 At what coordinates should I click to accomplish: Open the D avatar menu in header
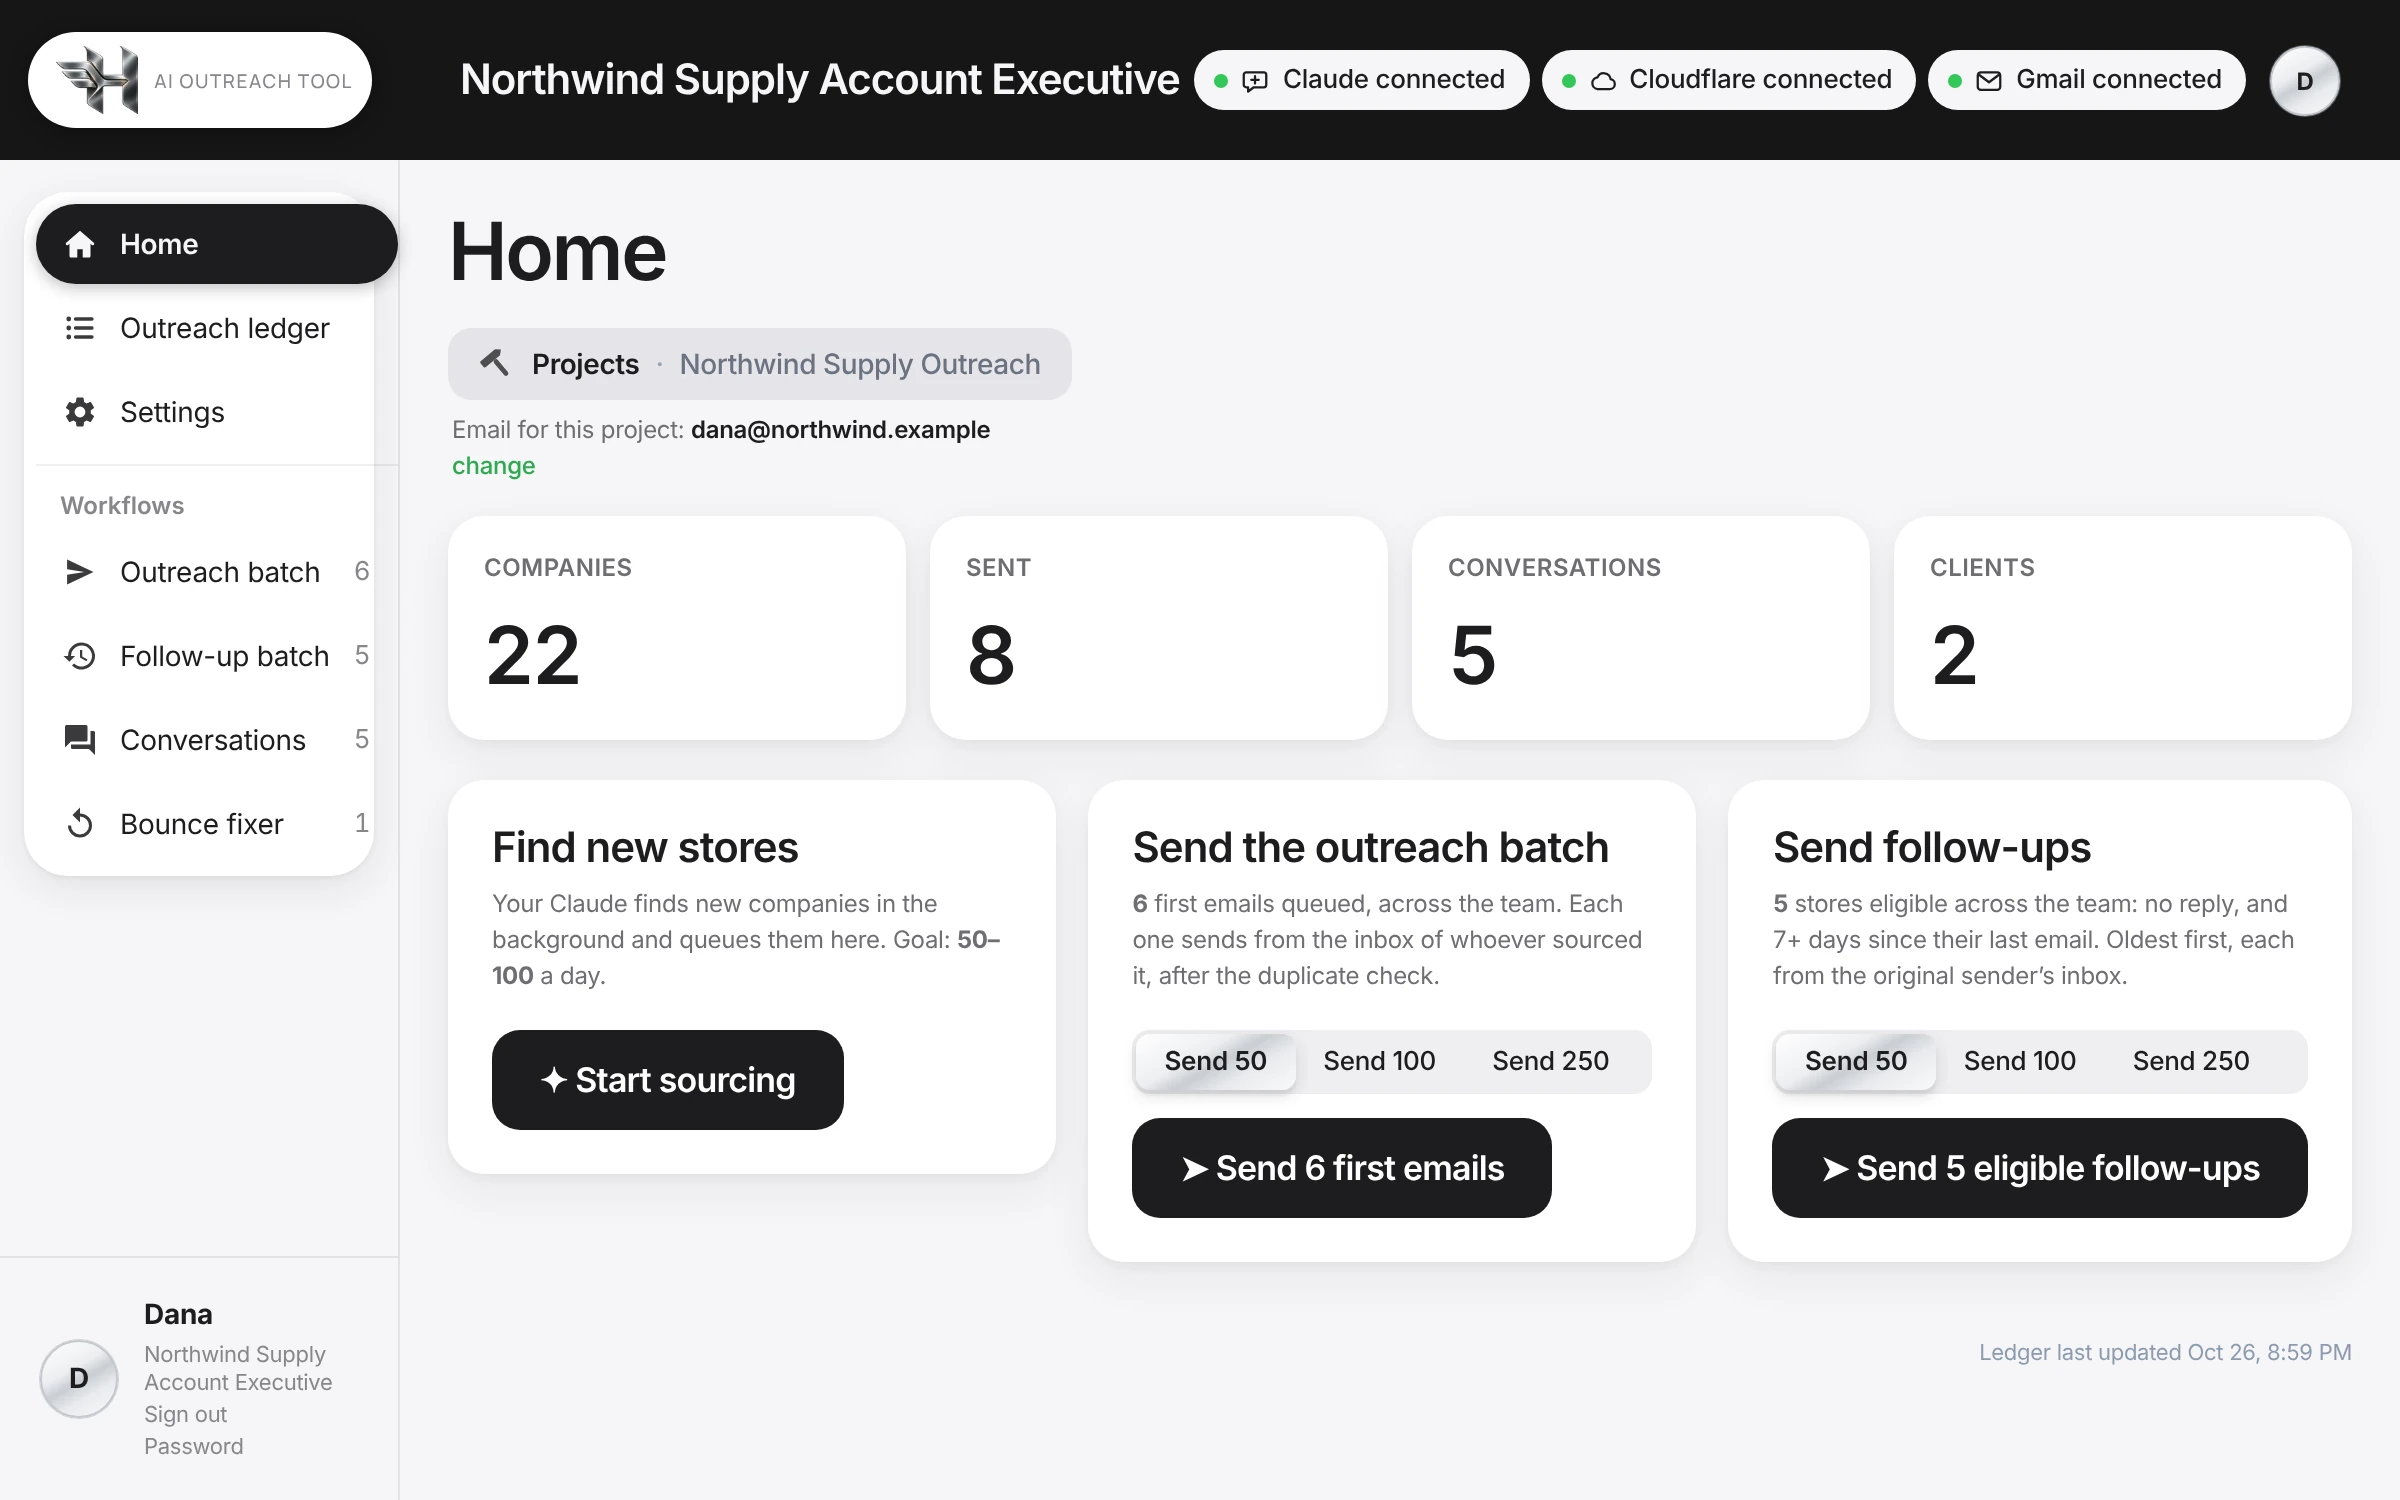coord(2304,81)
